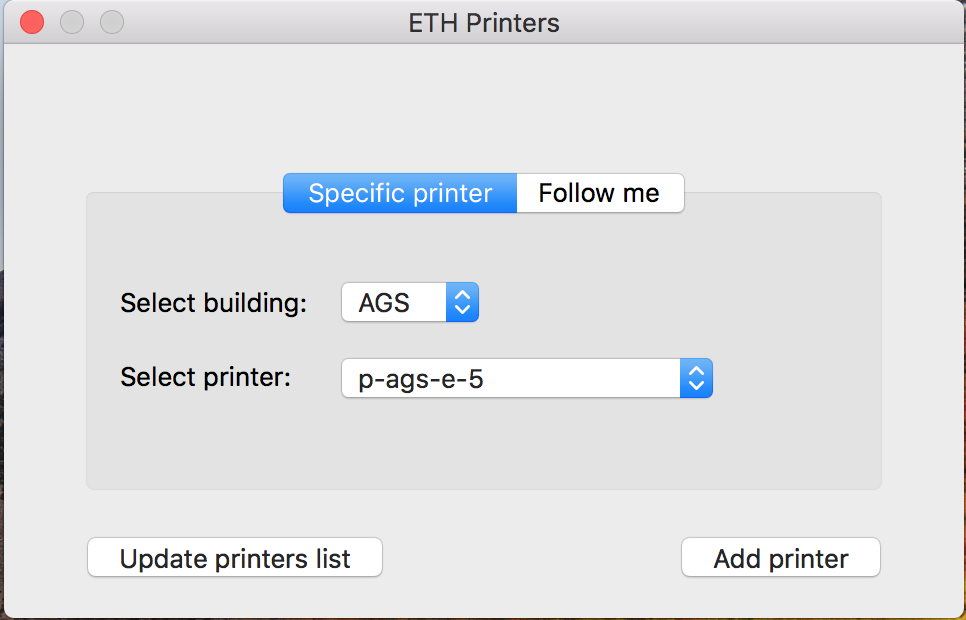
Task: Switch to the Follow me tab
Action: 600,193
